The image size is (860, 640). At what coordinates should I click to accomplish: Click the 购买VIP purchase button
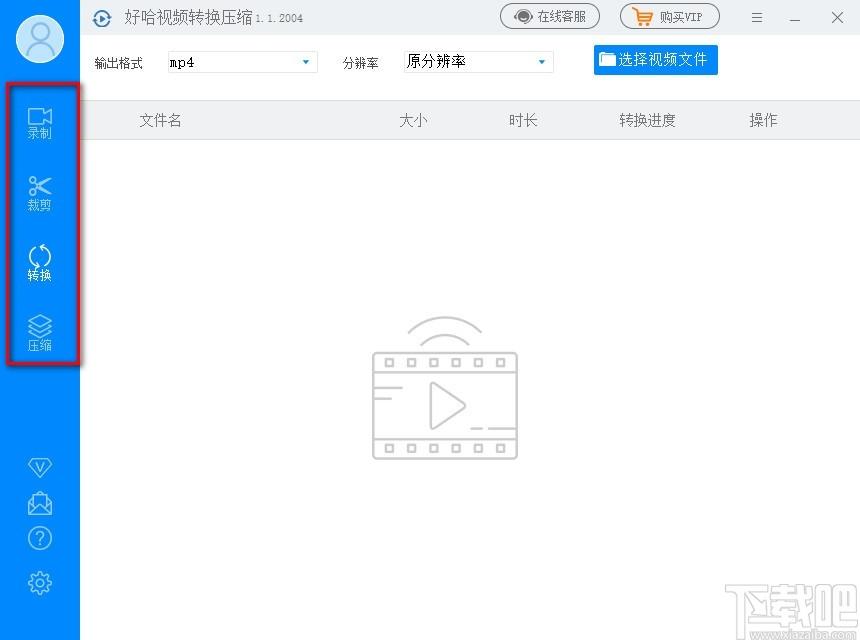[x=670, y=16]
